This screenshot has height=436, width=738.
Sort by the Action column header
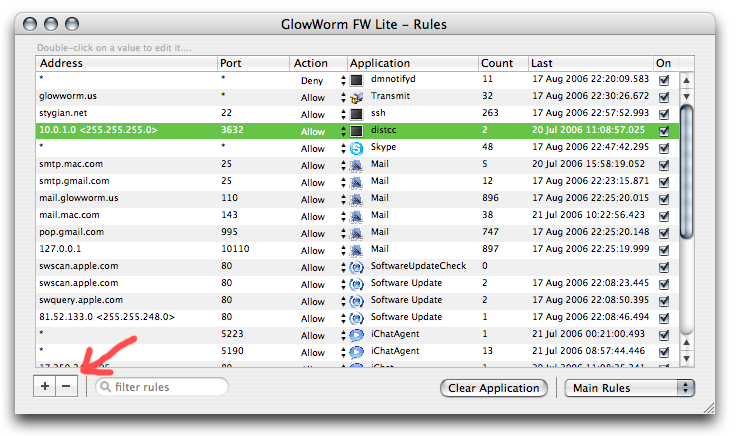tap(319, 63)
